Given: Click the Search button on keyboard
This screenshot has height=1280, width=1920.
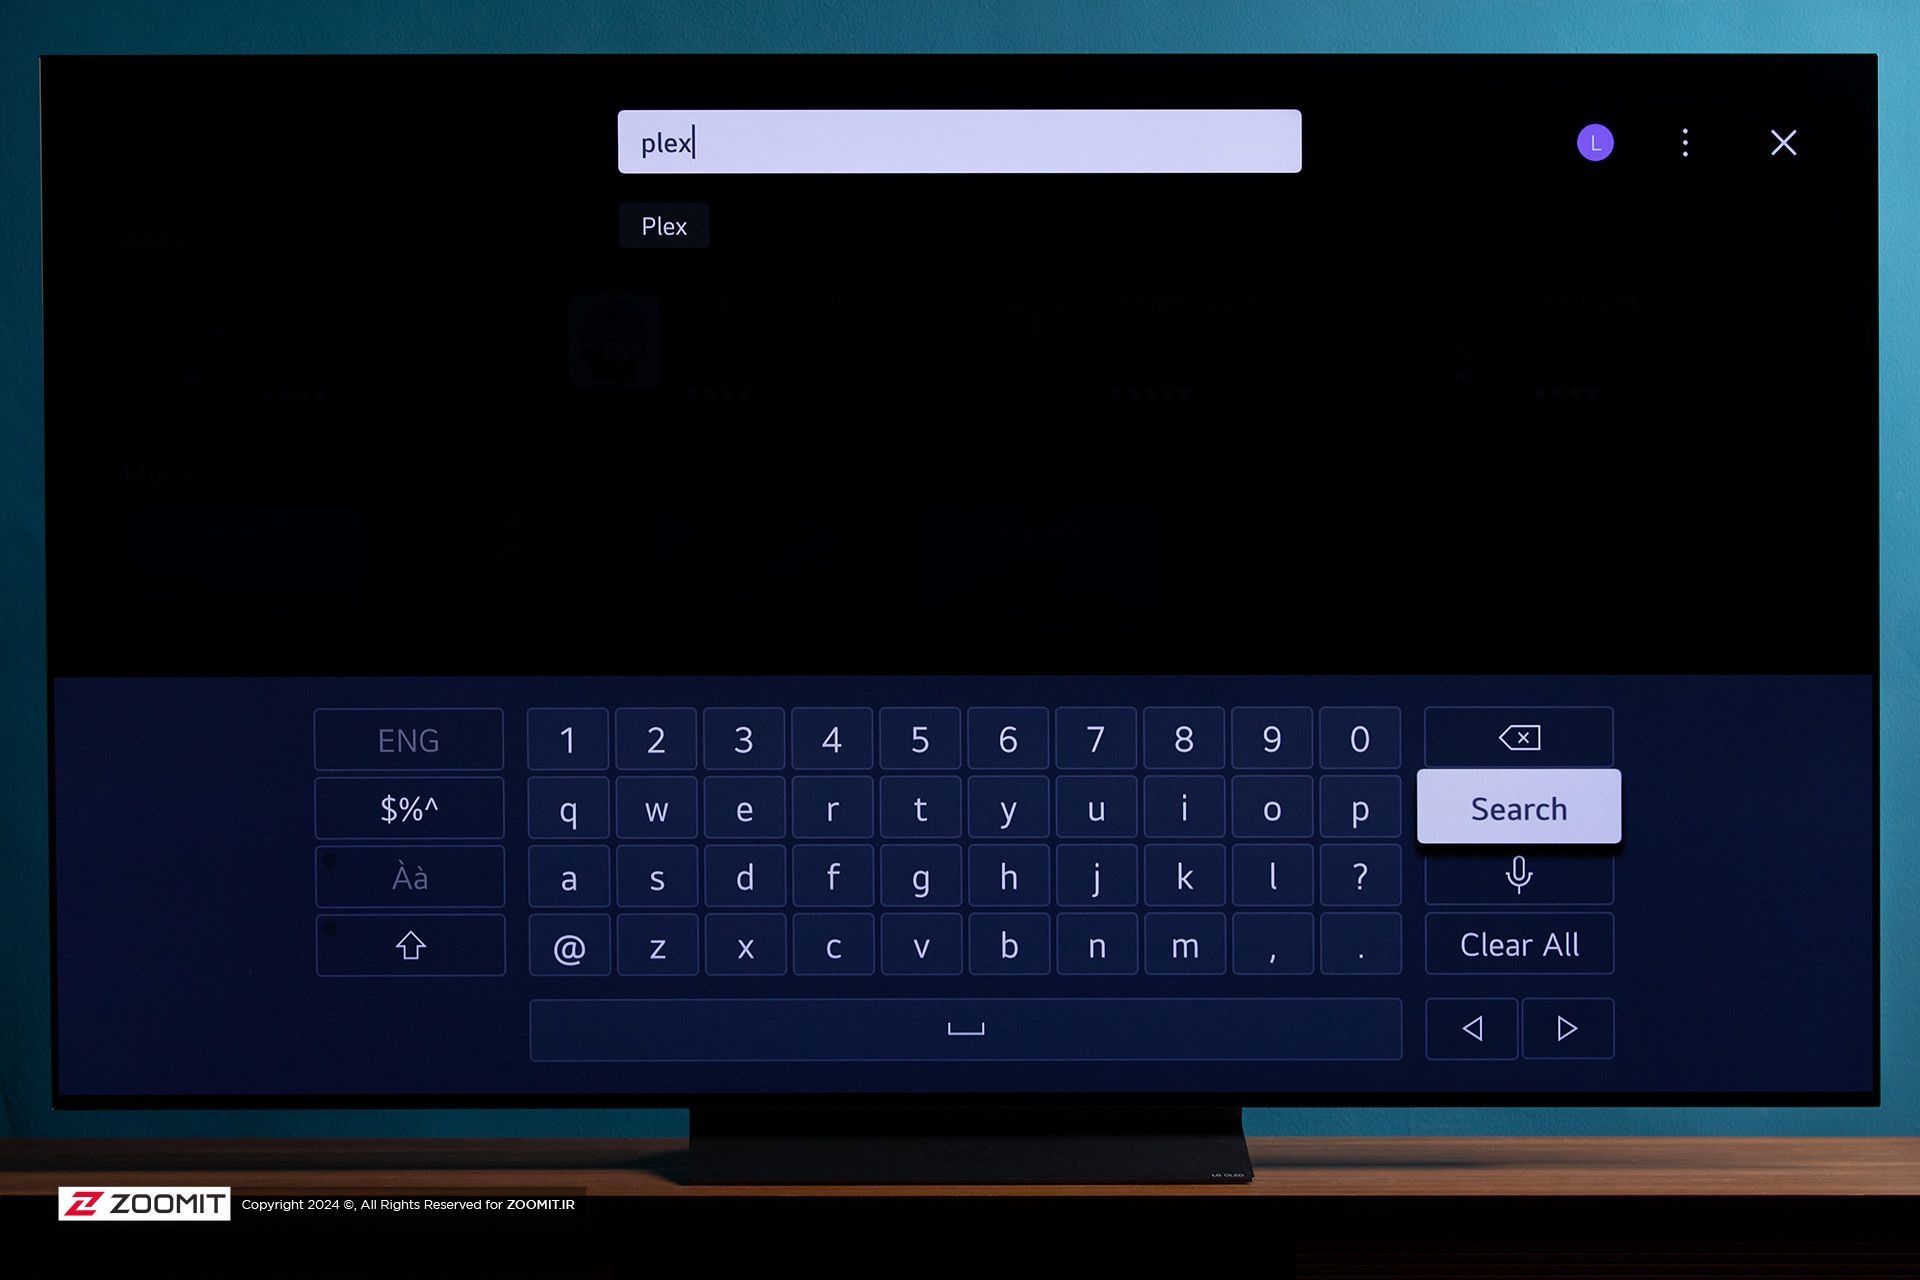Looking at the screenshot, I should pyautogui.click(x=1519, y=807).
